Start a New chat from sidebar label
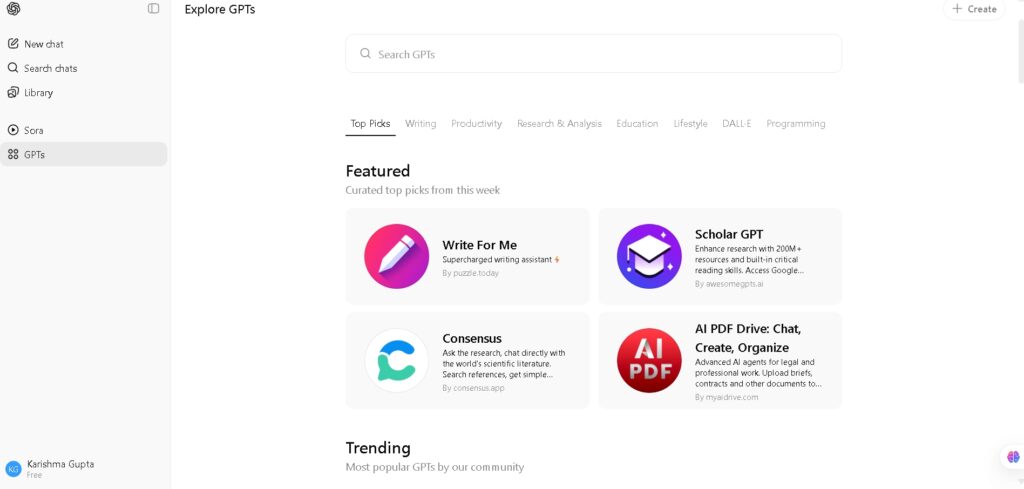This screenshot has height=489, width=1024. tap(44, 44)
